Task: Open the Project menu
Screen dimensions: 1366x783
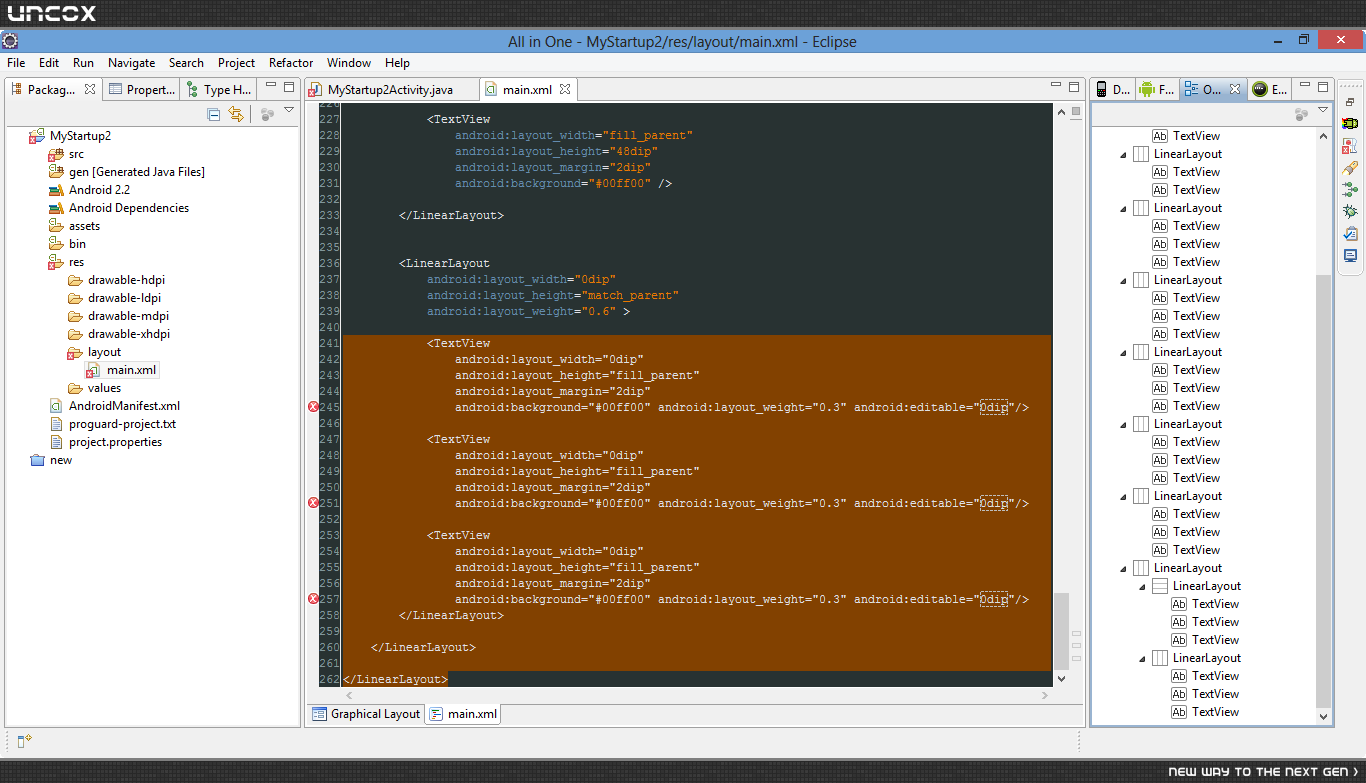Action: click(236, 63)
